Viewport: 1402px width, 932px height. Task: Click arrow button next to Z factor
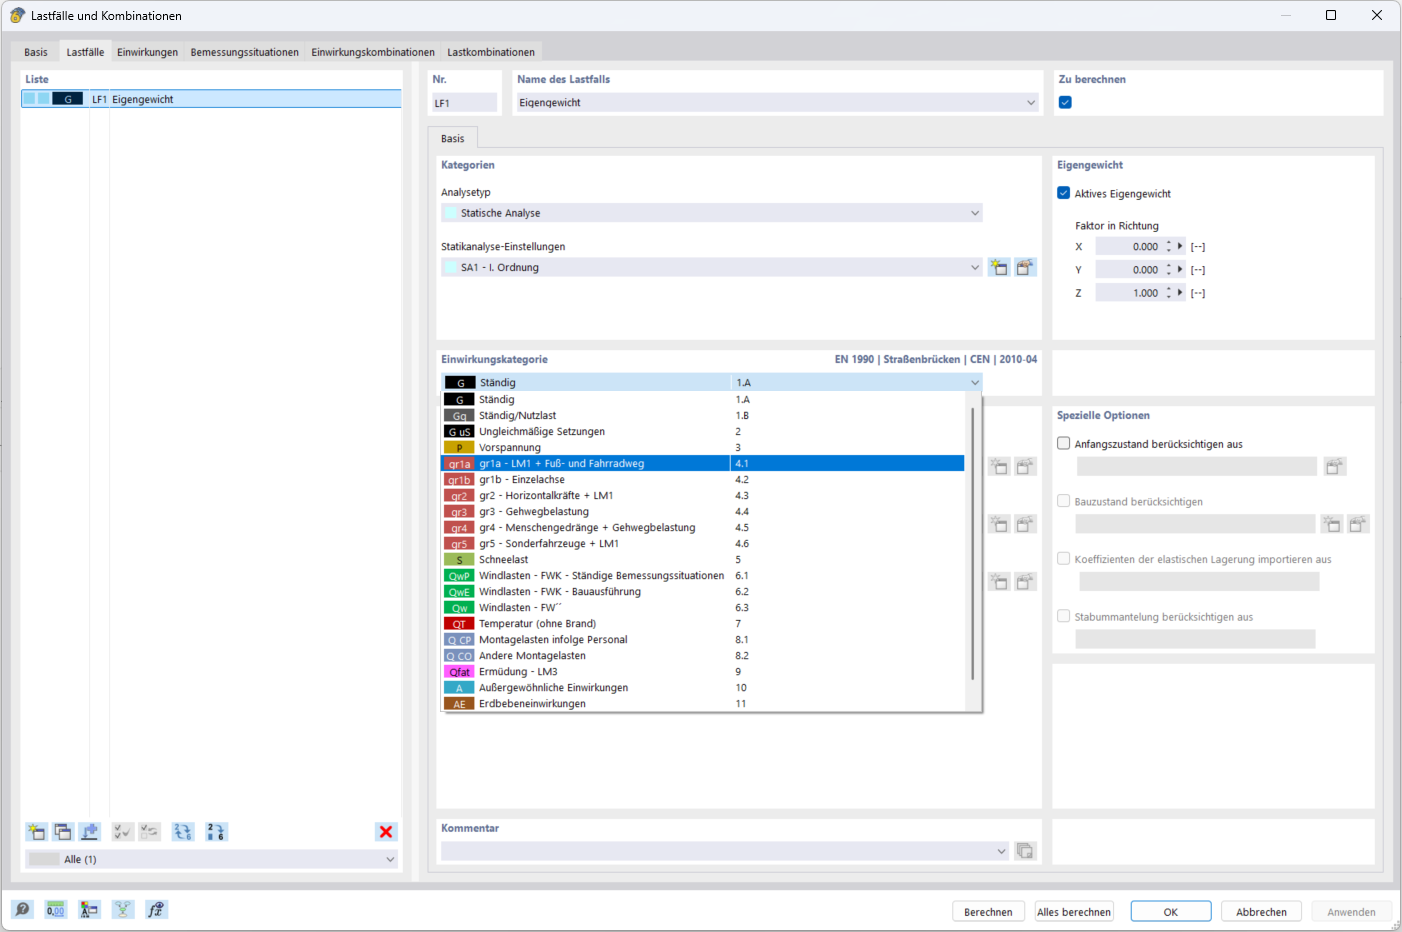(1180, 292)
